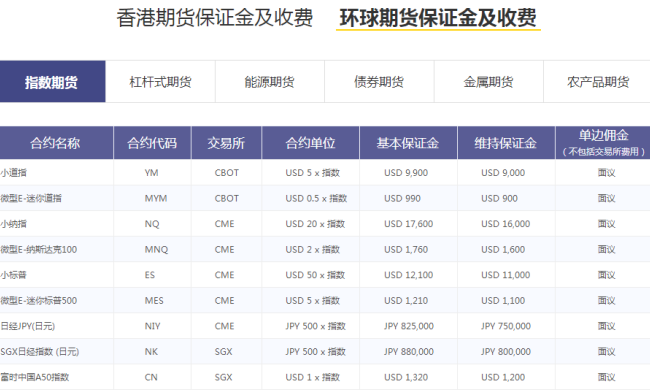Viewport: 650px width, 392px height.
Task: Click the 合约名称 column header
Action: coord(56,143)
